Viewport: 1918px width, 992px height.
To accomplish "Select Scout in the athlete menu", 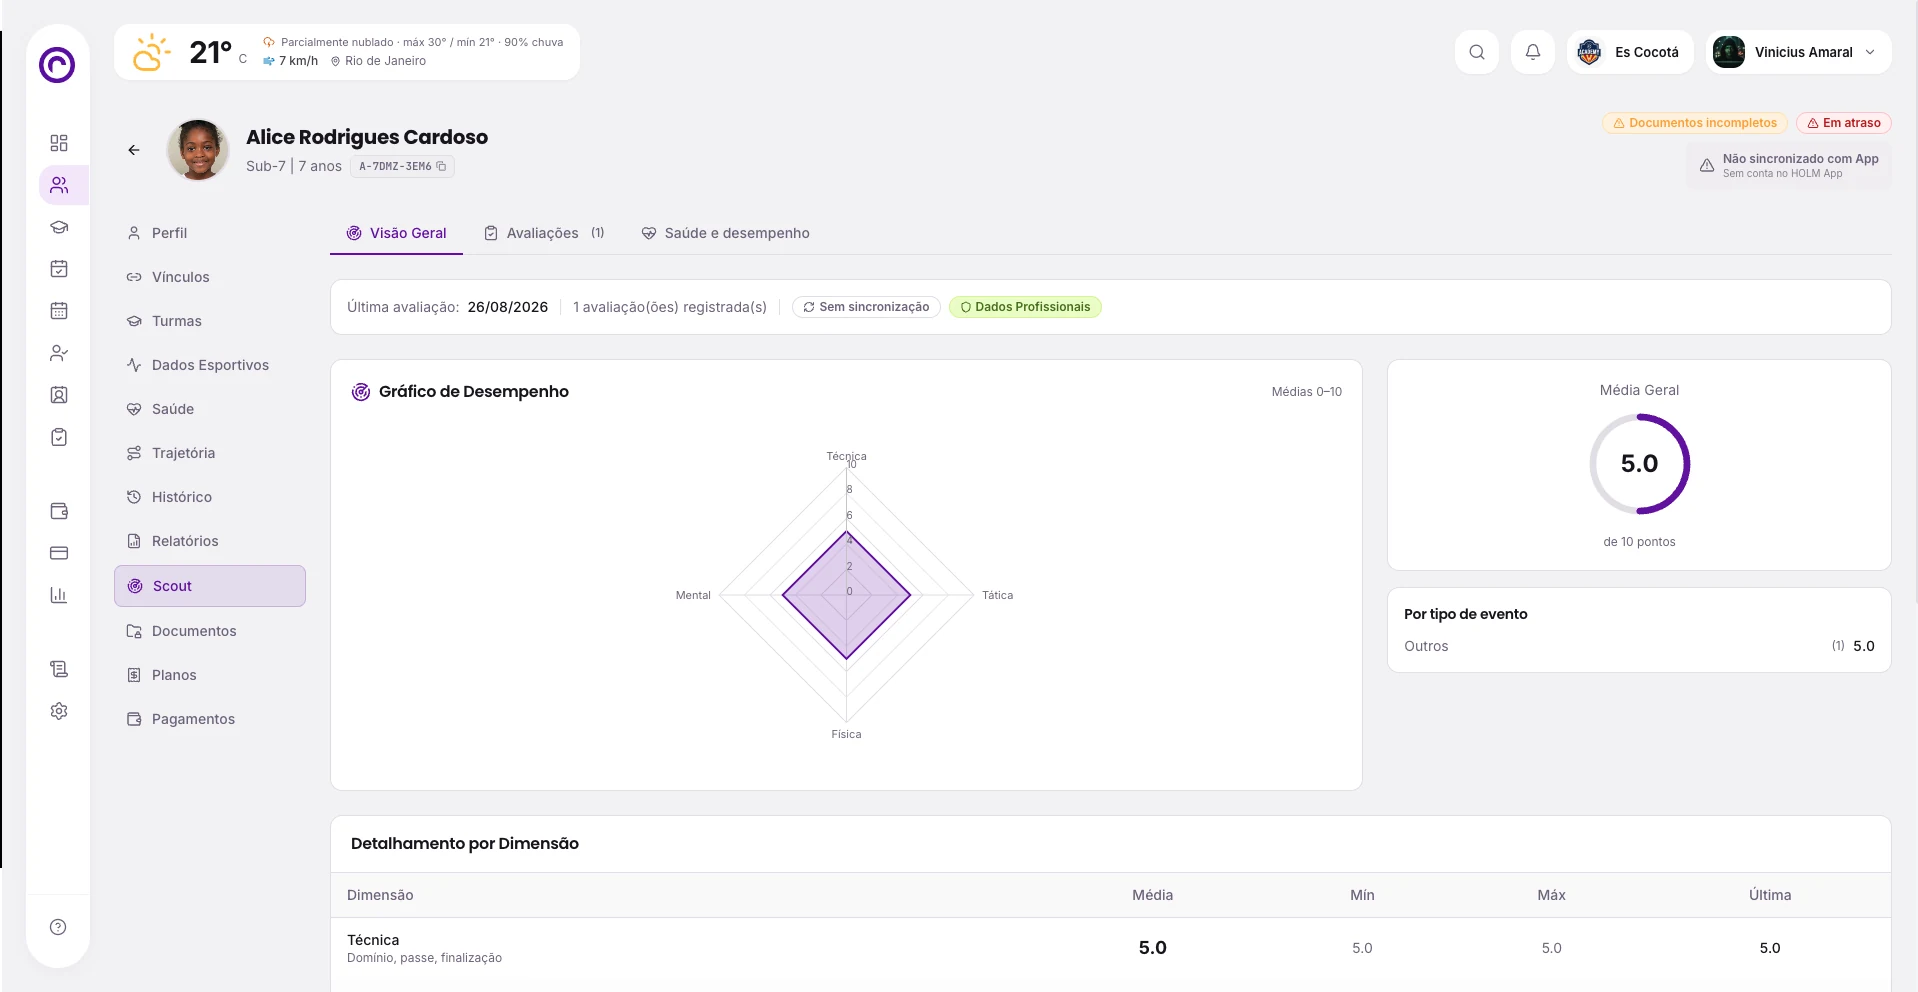I will click(210, 586).
